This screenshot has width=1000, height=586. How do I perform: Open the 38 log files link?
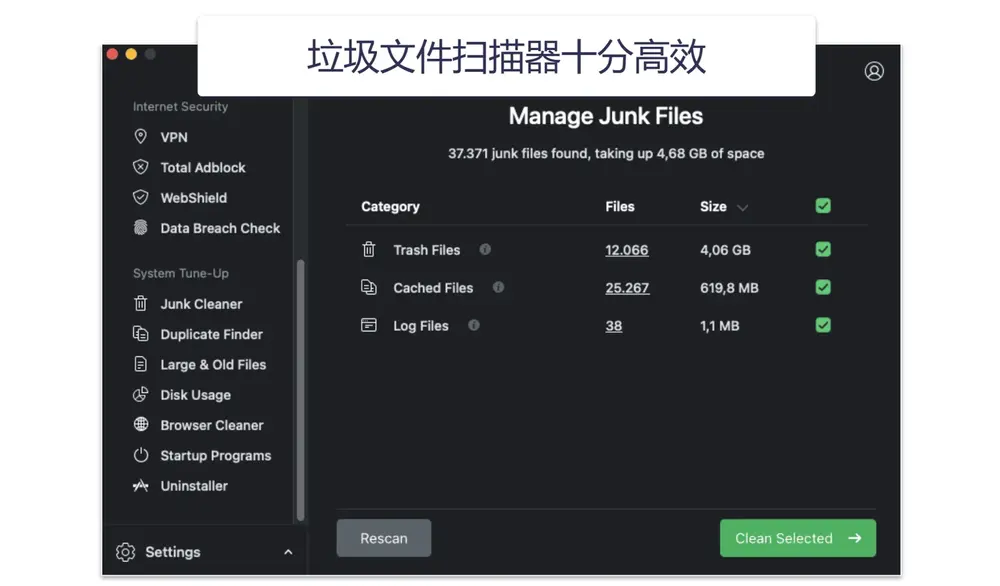[614, 326]
